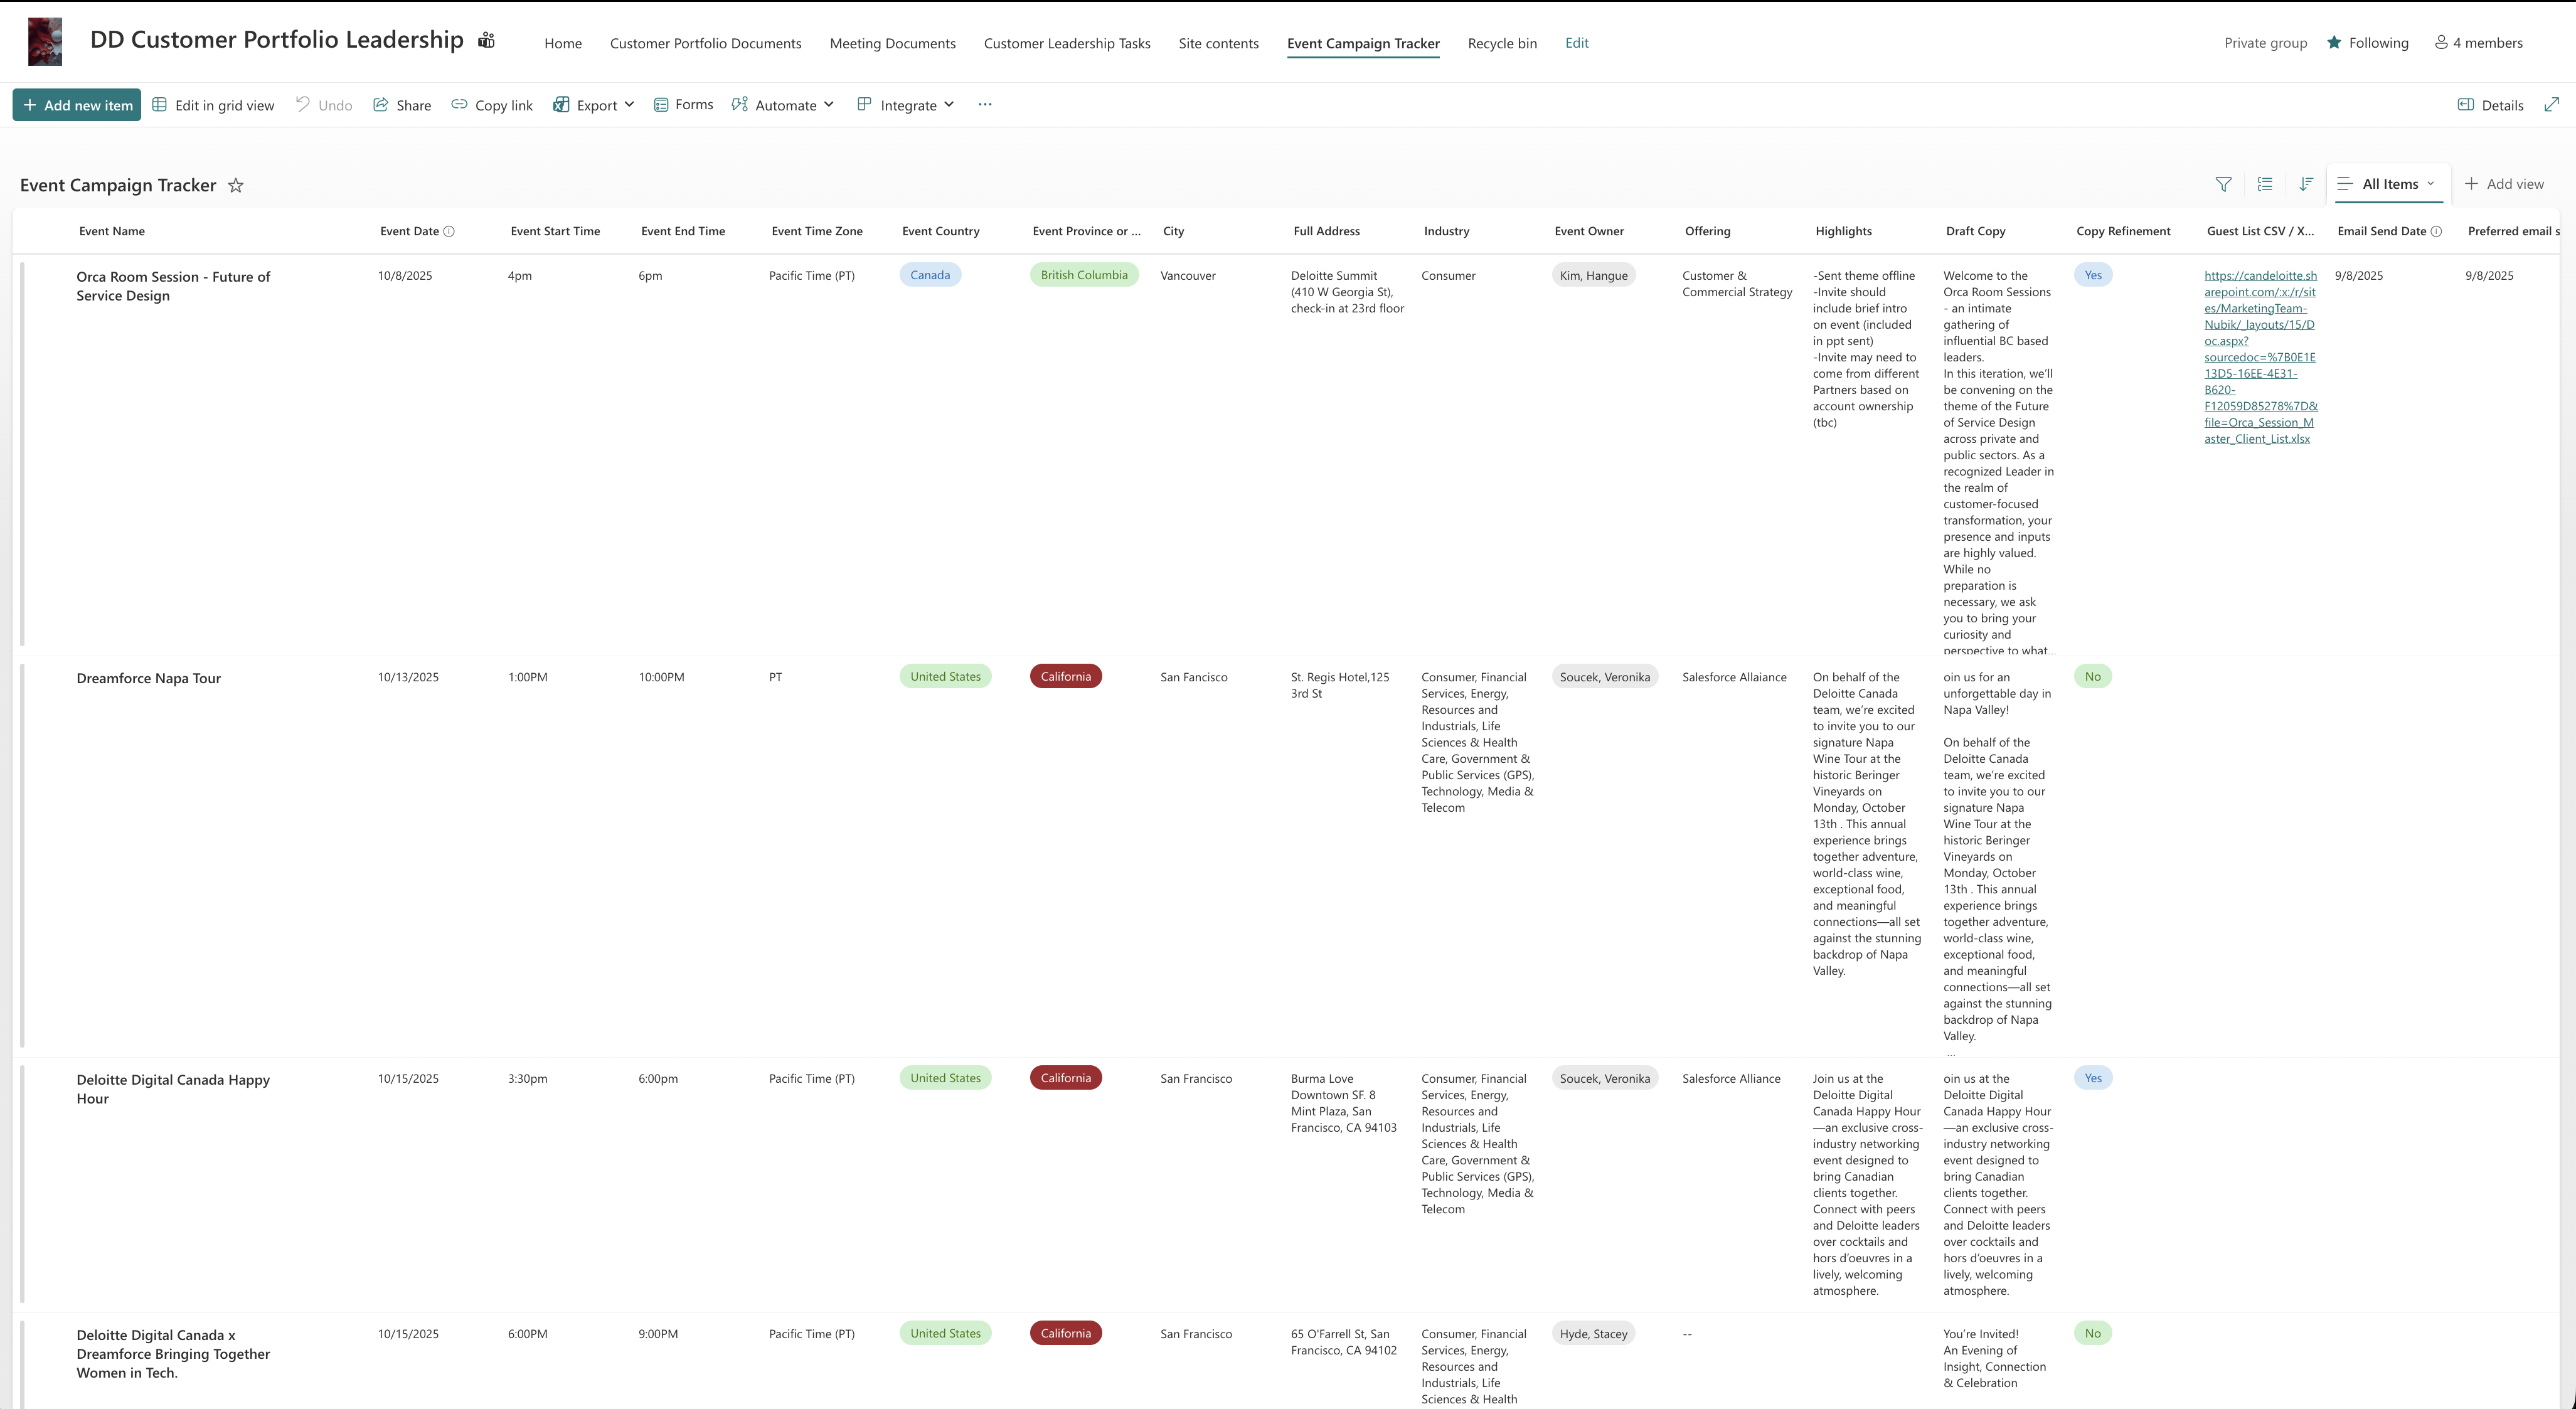
Task: Click Copy Refinement column header
Action: (x=2123, y=231)
